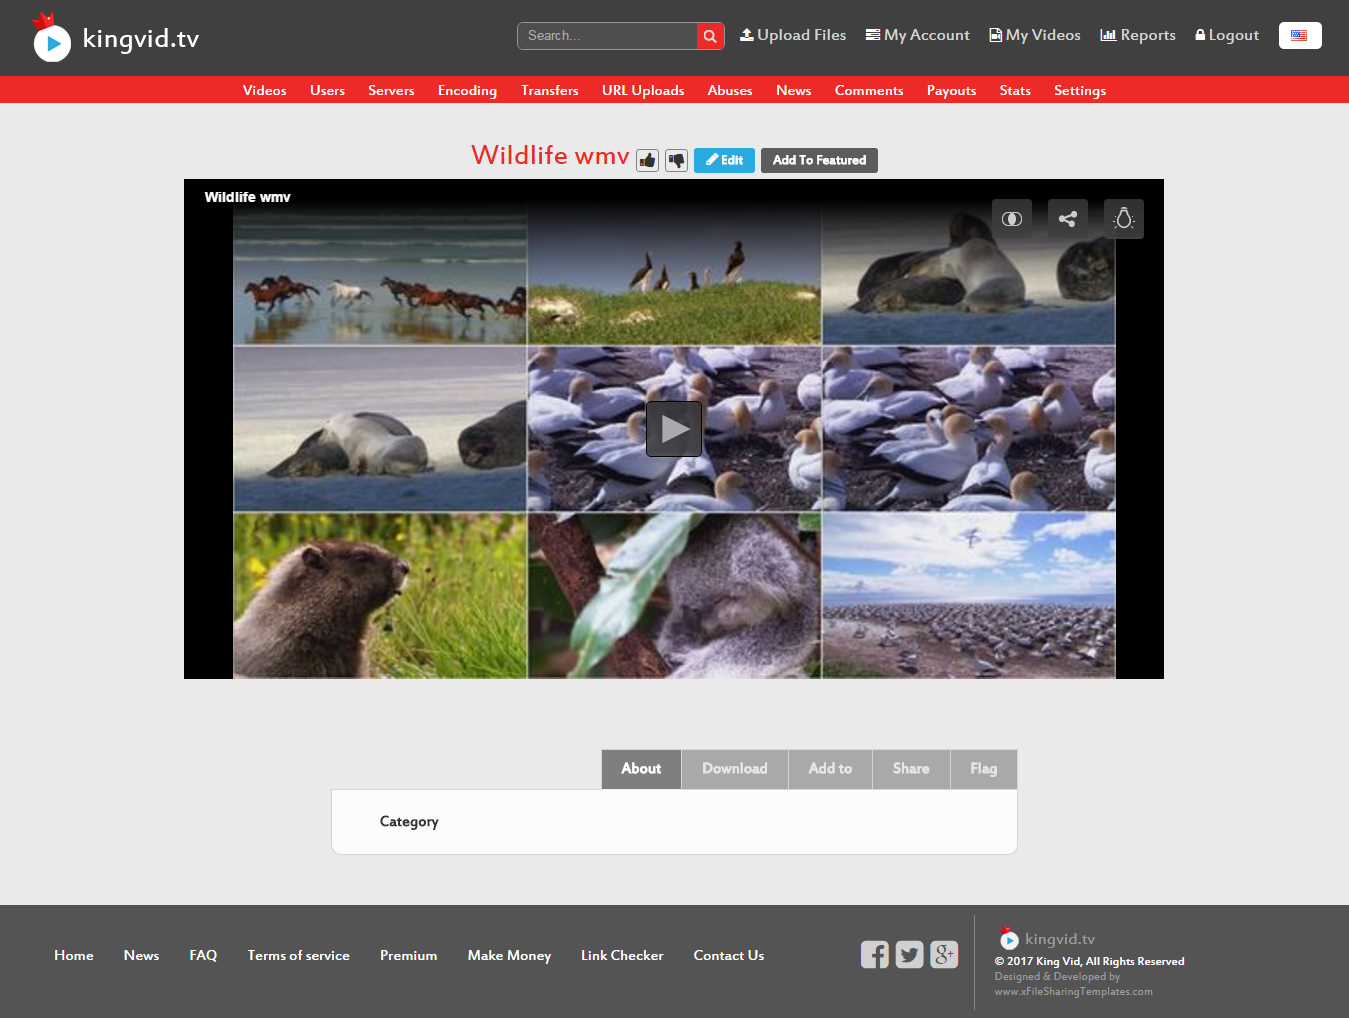Click the Home footer link
Screen dimensions: 1349x1018
74,955
